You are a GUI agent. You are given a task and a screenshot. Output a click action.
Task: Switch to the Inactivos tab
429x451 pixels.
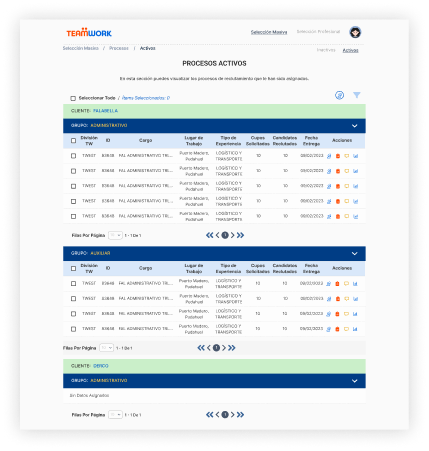(326, 50)
